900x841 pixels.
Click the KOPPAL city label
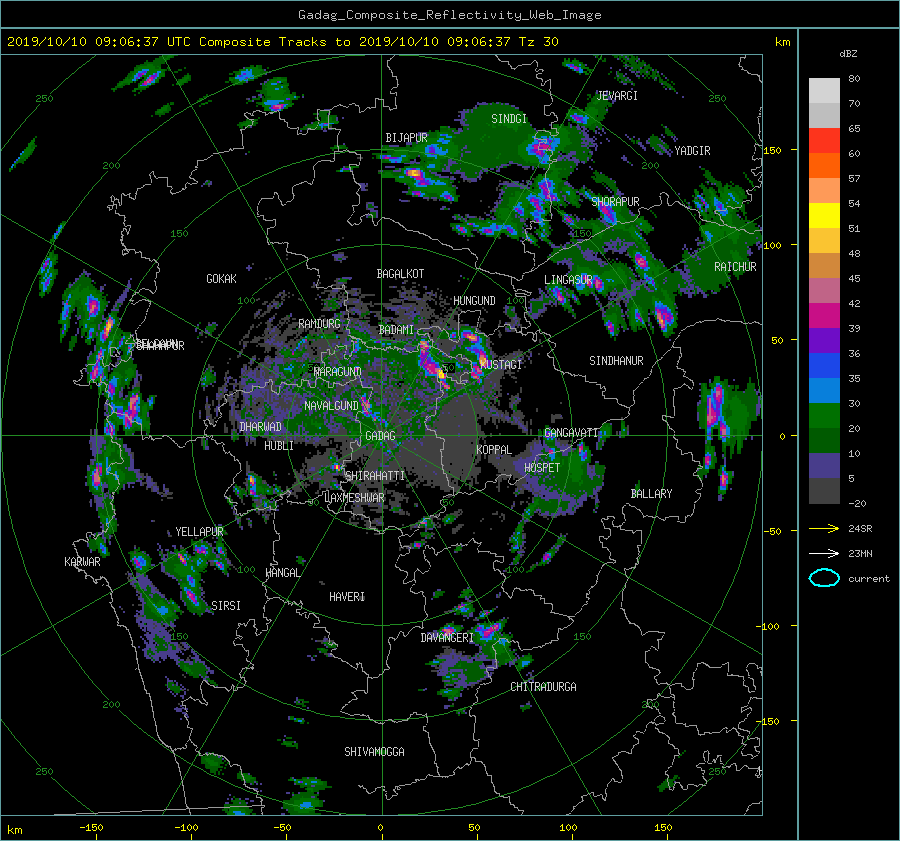point(494,450)
